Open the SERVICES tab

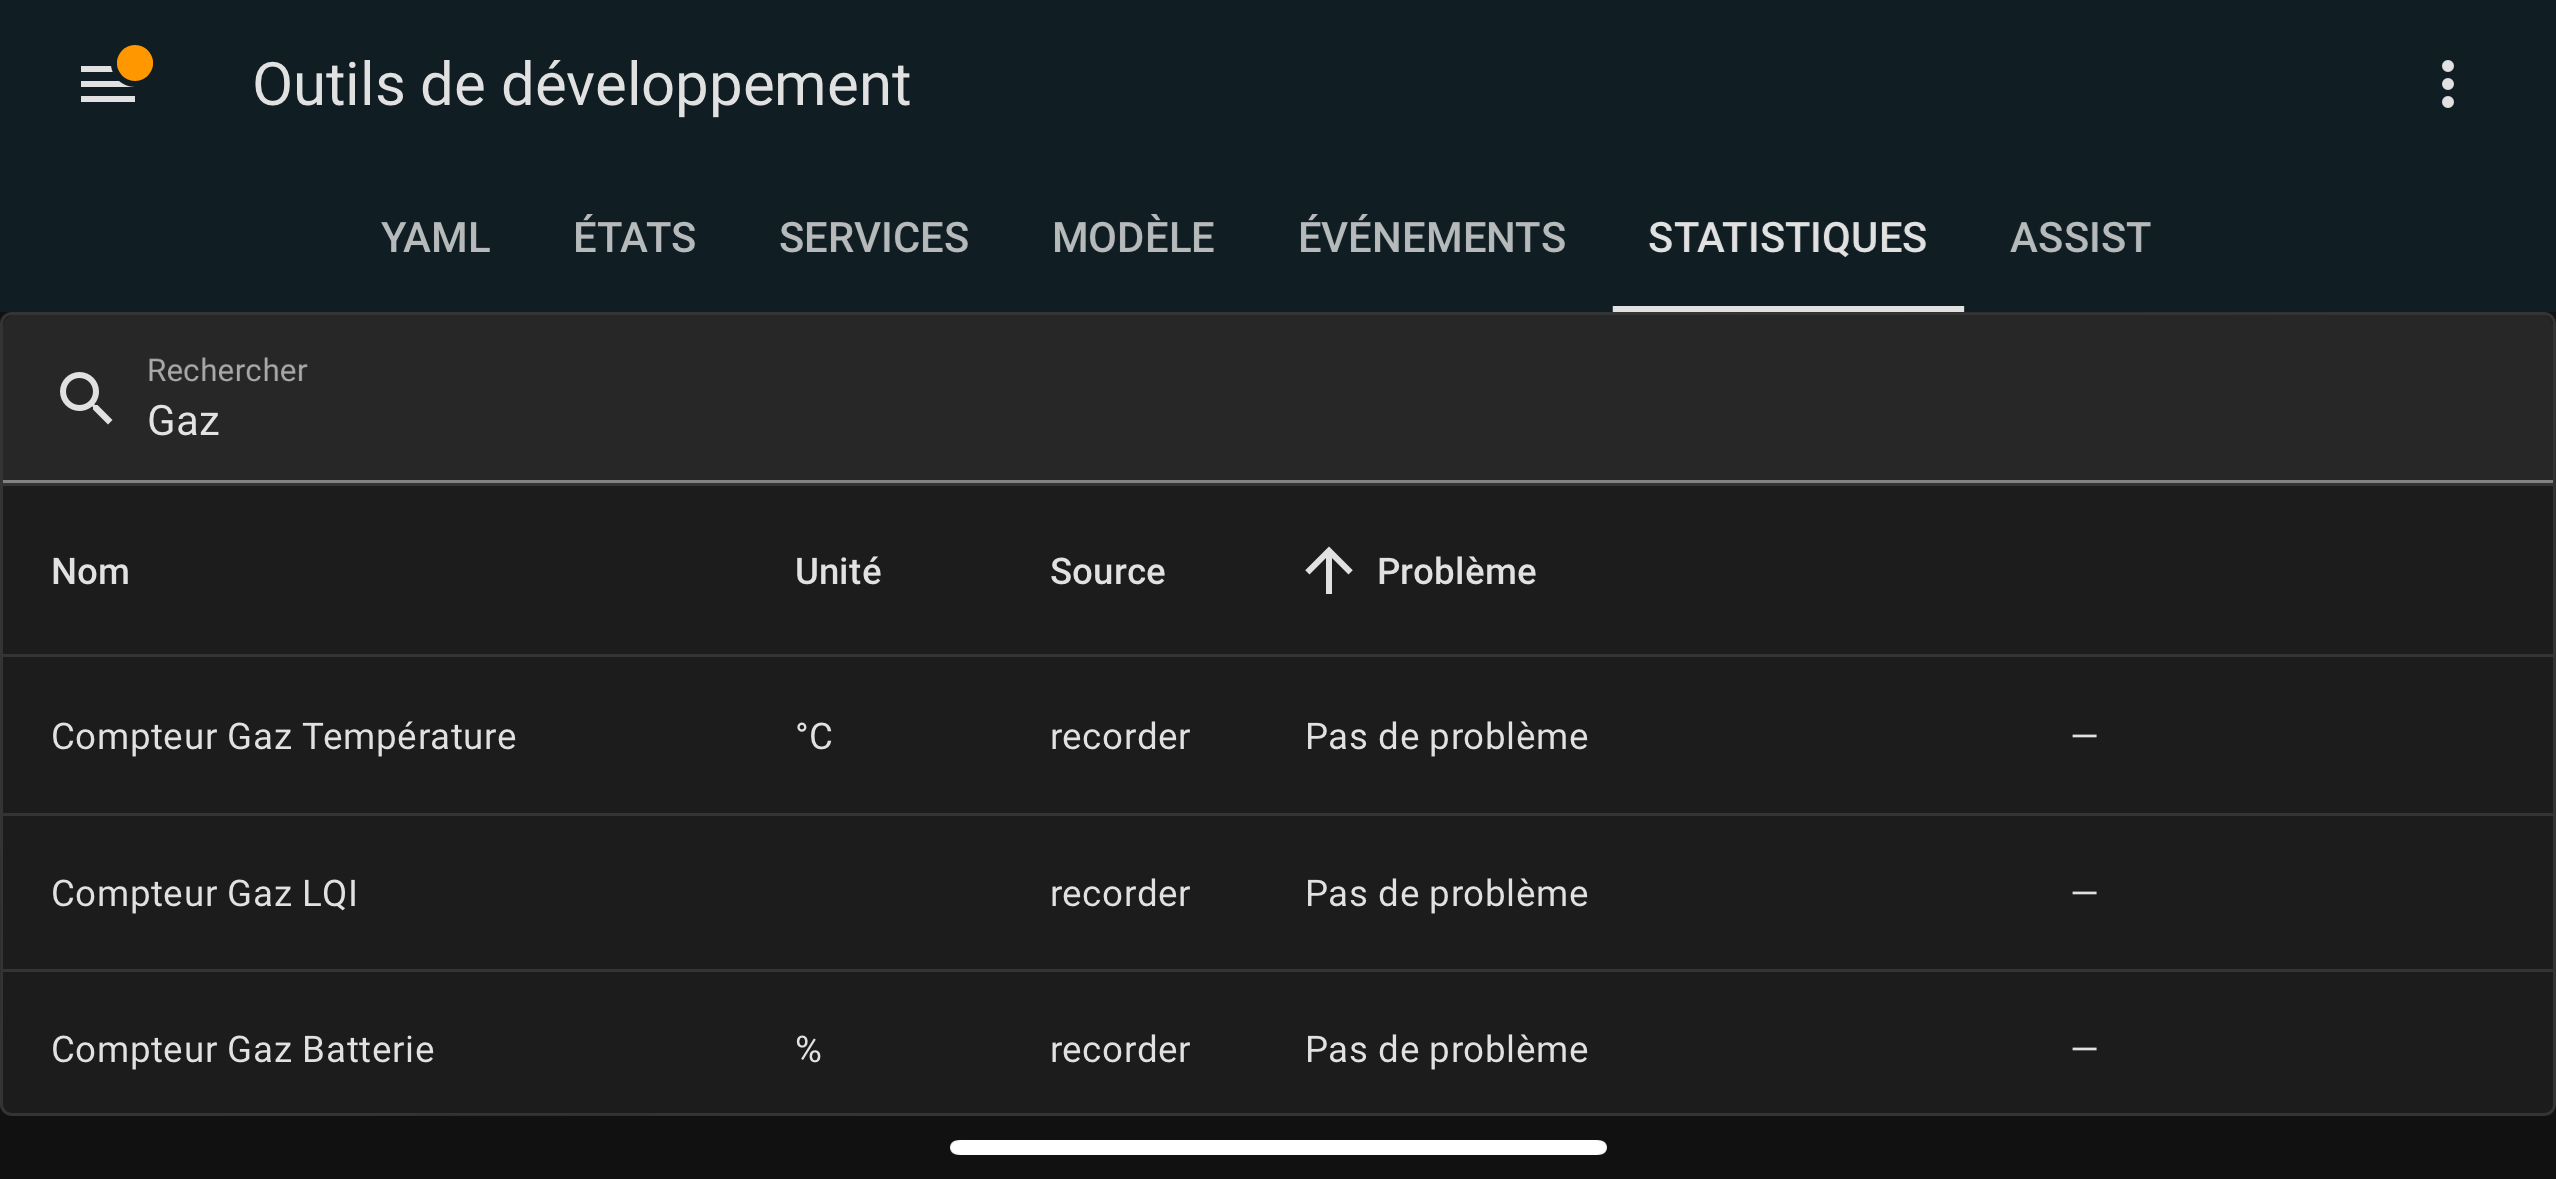click(x=873, y=238)
